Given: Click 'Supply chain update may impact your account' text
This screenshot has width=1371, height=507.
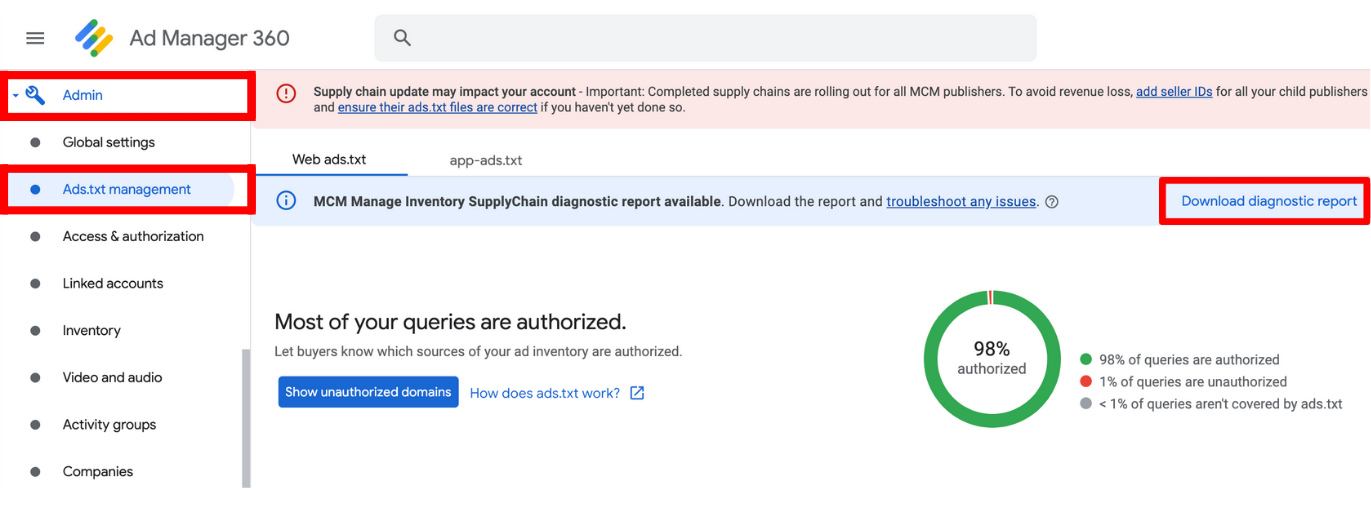Looking at the screenshot, I should coord(445,91).
